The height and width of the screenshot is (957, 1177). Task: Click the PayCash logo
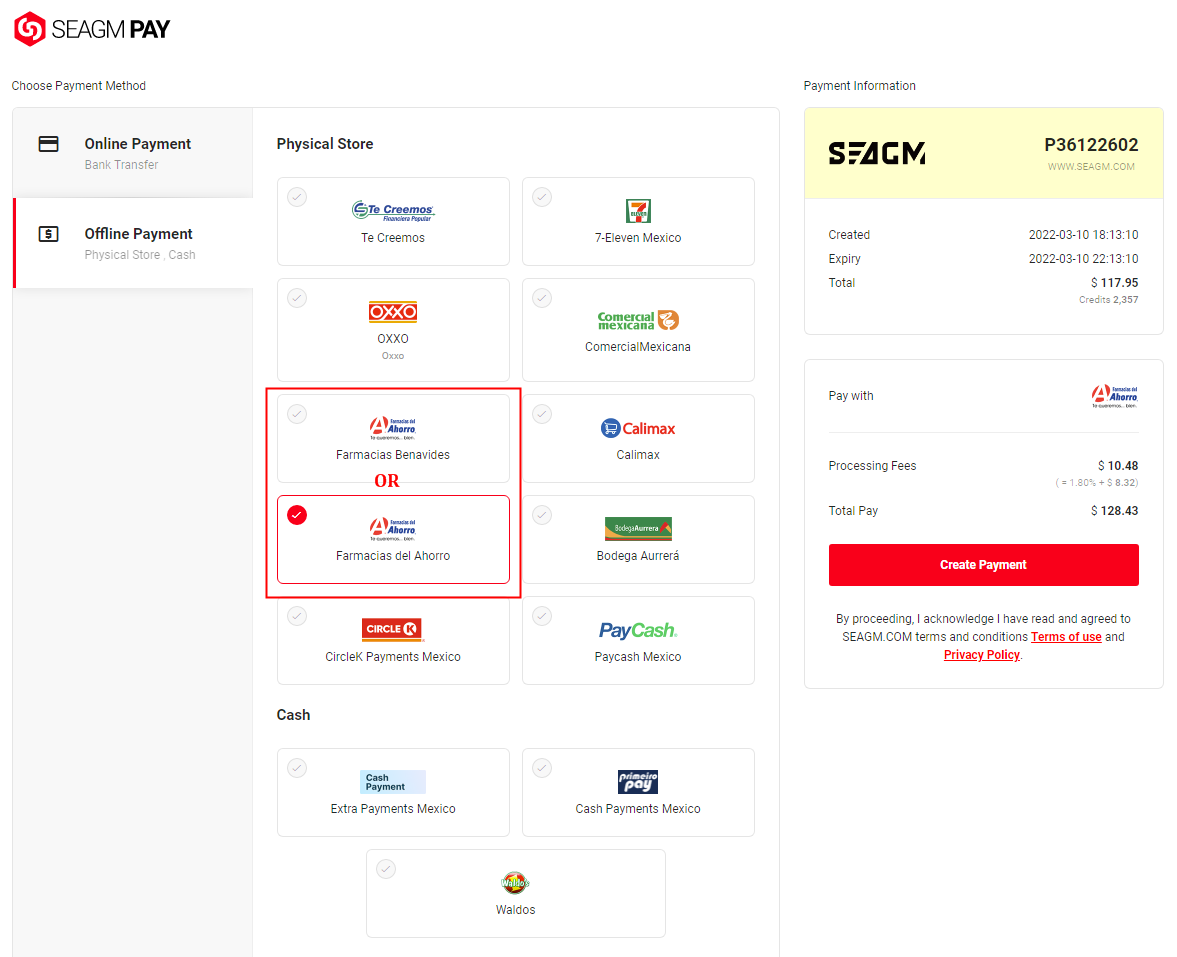coord(638,630)
